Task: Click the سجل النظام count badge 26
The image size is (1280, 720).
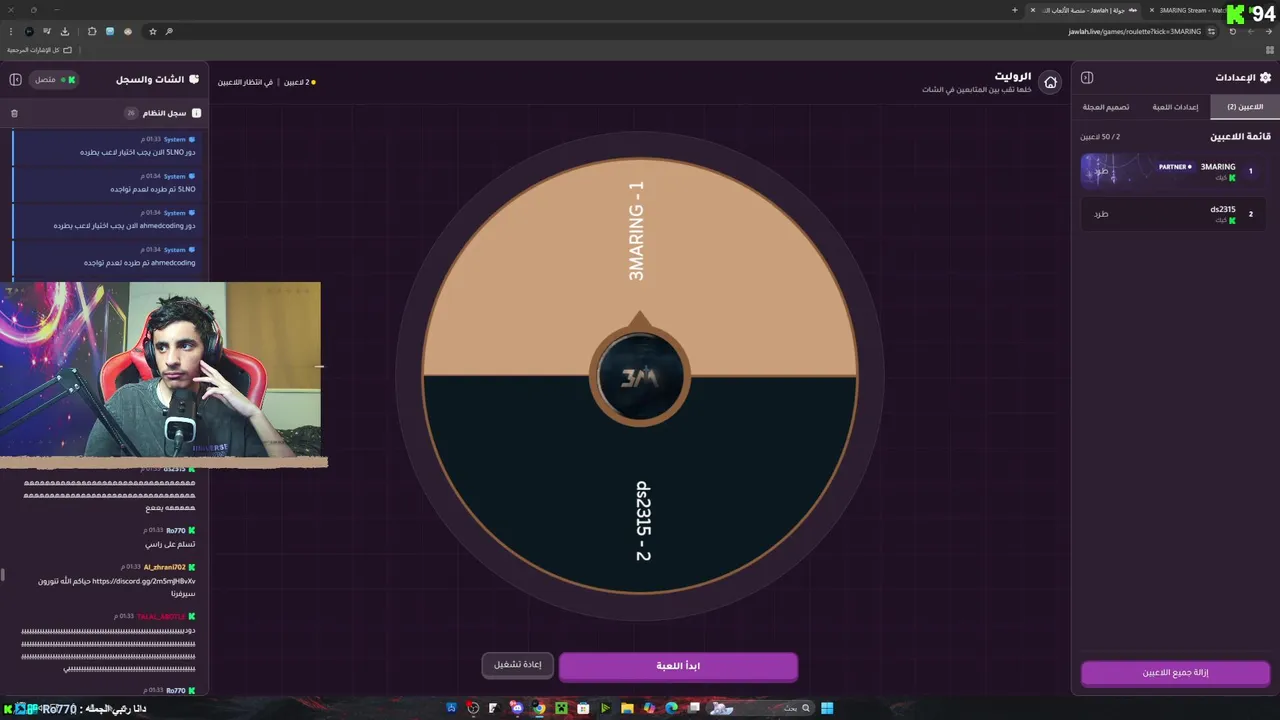Action: click(130, 113)
